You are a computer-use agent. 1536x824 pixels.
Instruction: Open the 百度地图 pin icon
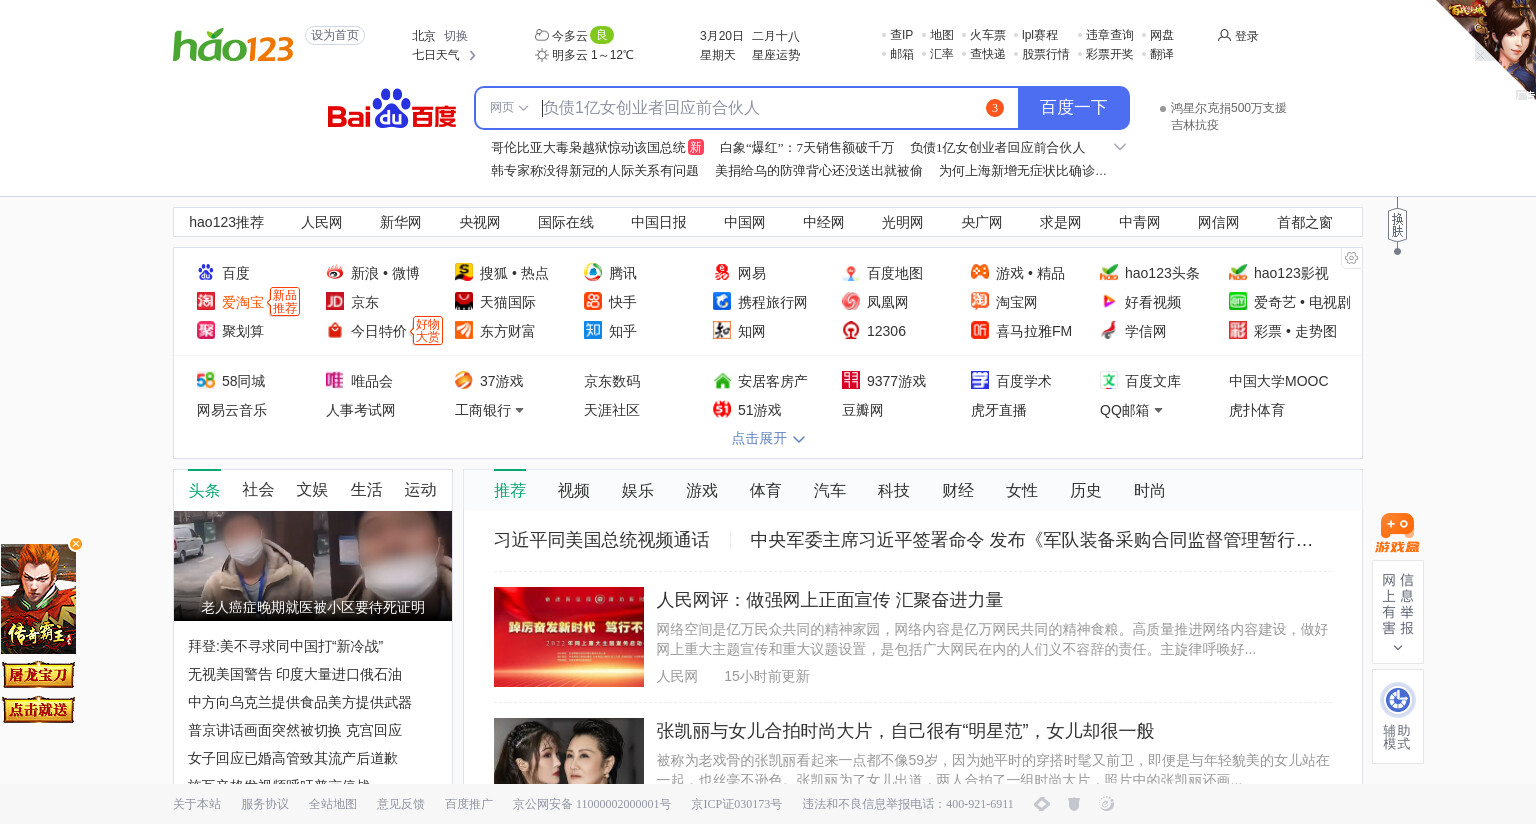[851, 272]
